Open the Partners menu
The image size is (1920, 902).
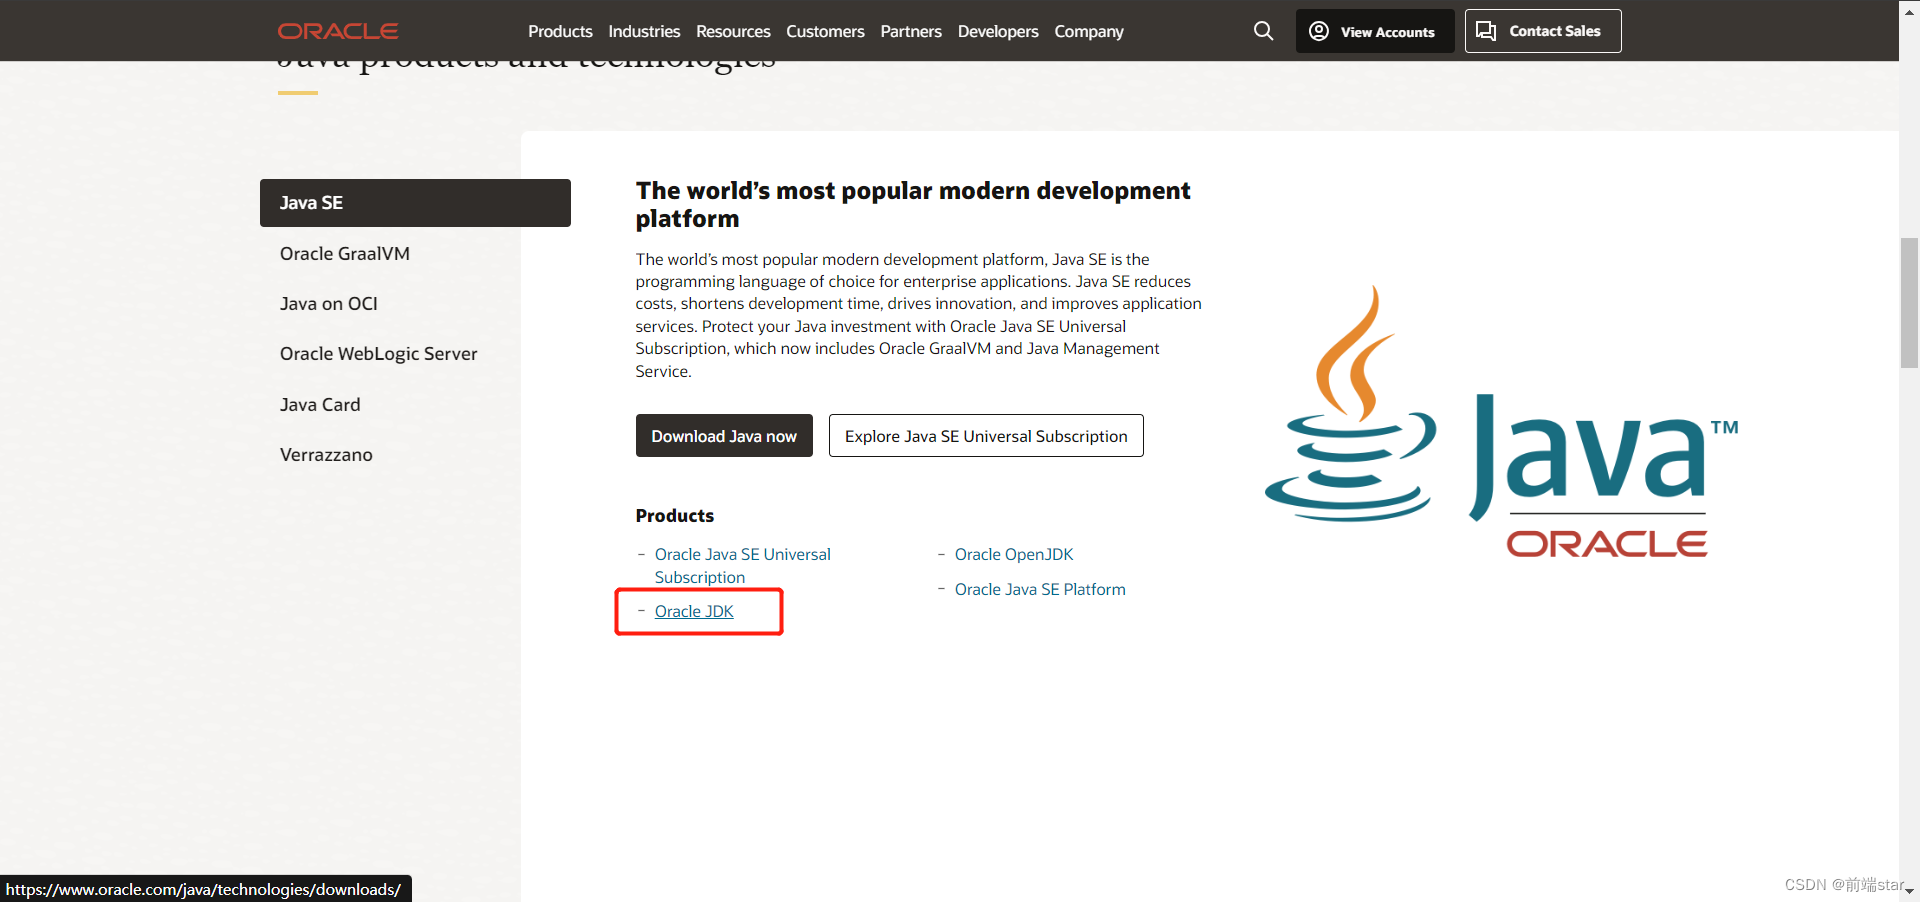tap(911, 31)
